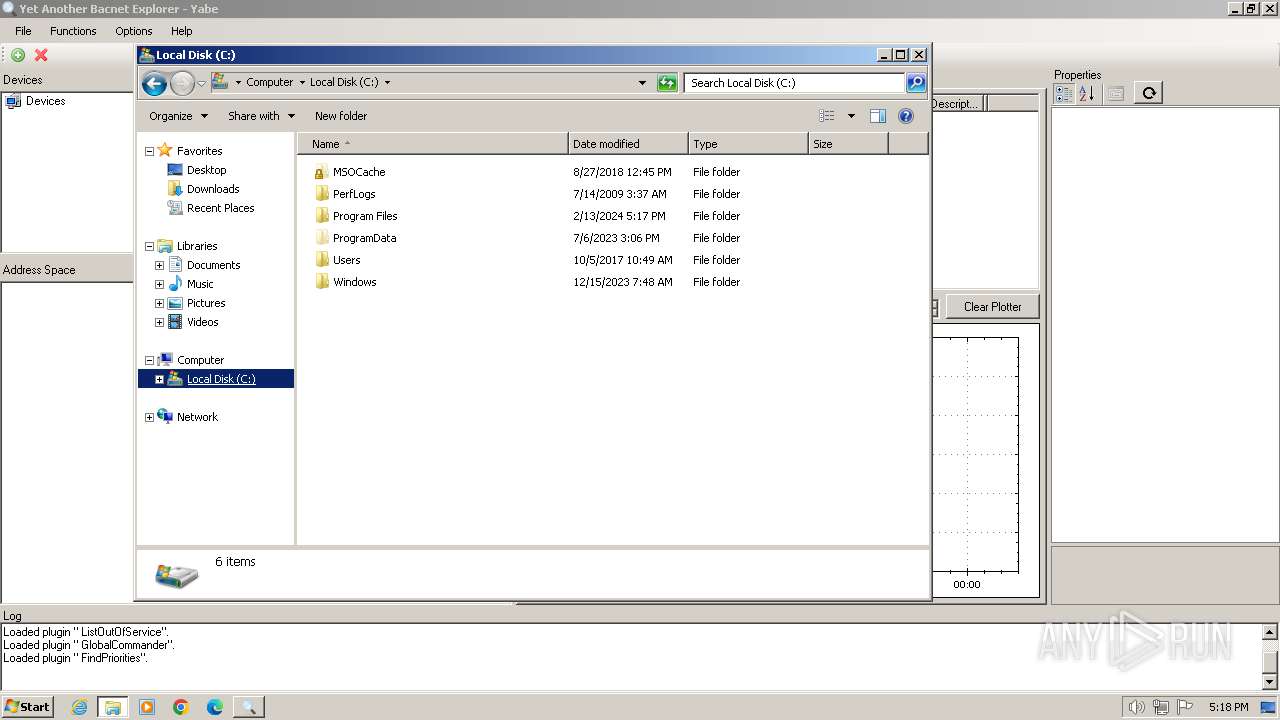1280x720 pixels.
Task: Click the Change your view icon
Action: pyautogui.click(x=827, y=116)
